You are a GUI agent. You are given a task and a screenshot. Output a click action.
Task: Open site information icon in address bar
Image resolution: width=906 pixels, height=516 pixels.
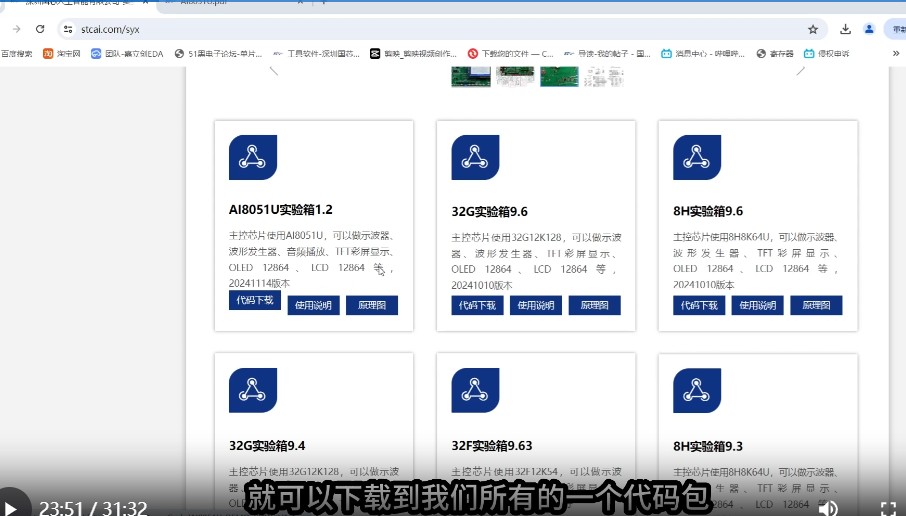pos(68,29)
